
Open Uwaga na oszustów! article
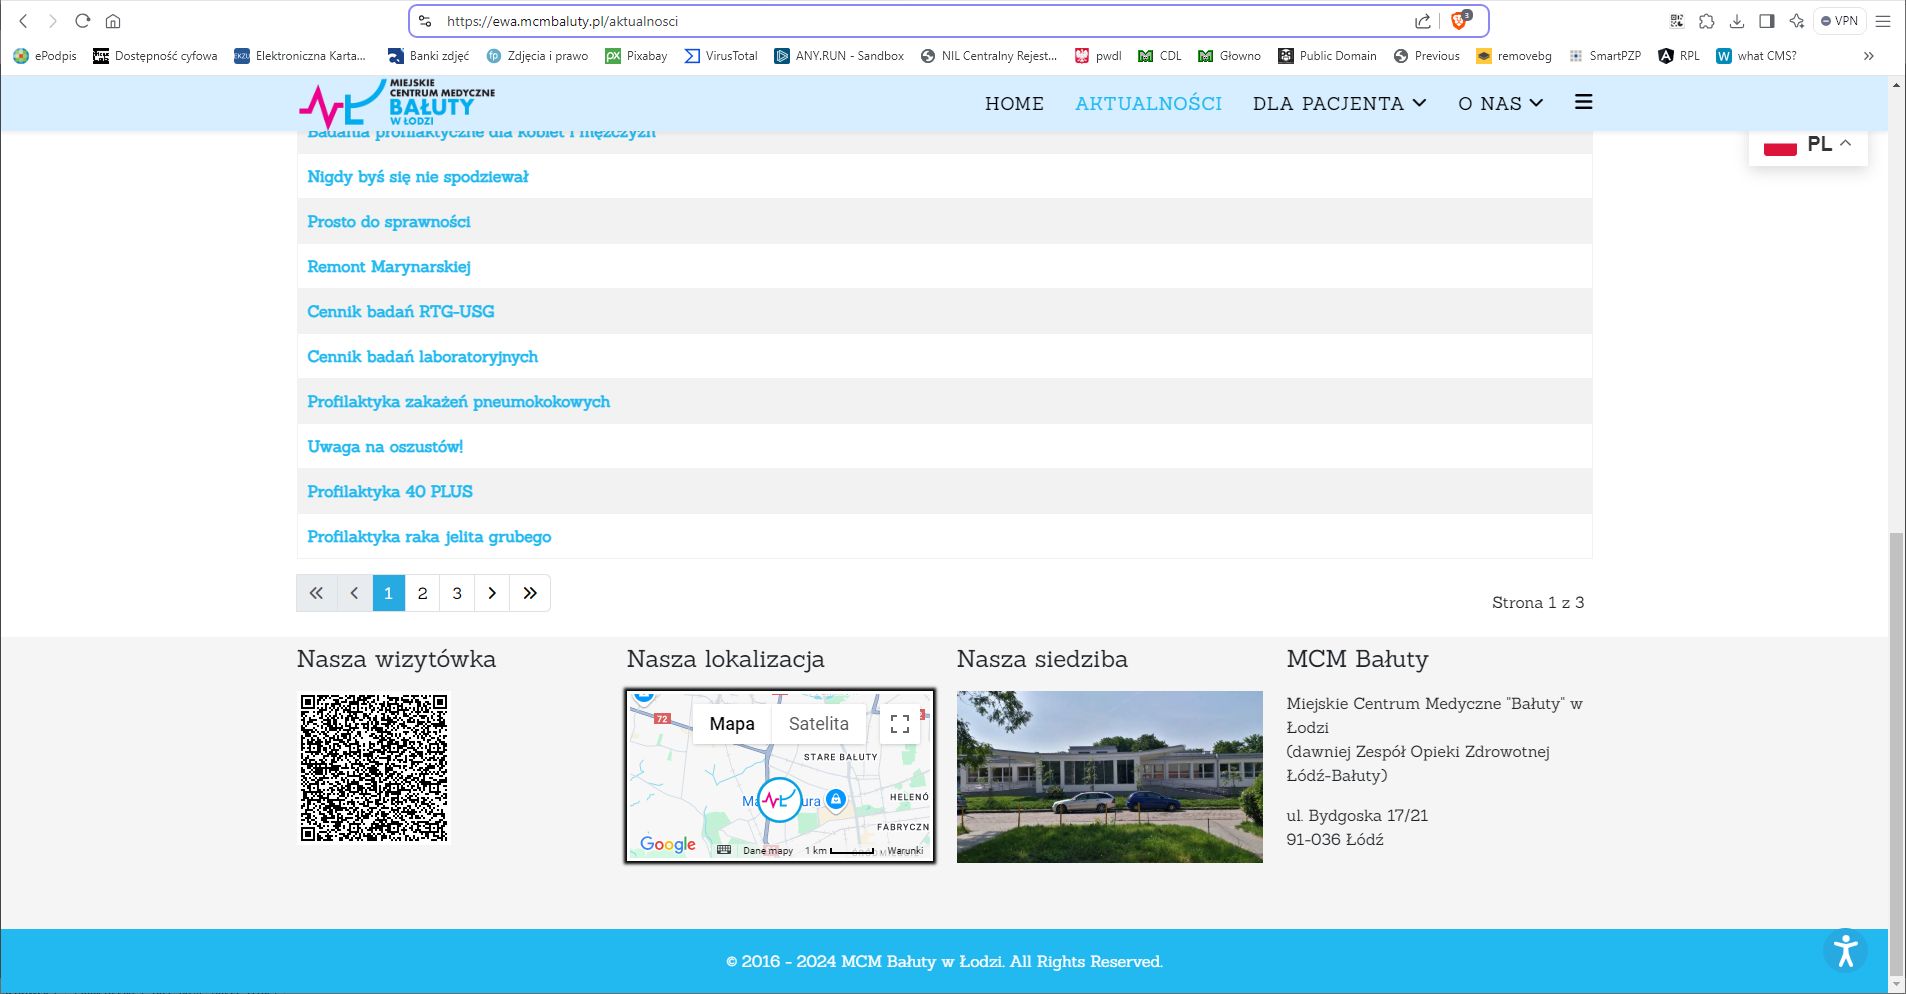coord(385,447)
